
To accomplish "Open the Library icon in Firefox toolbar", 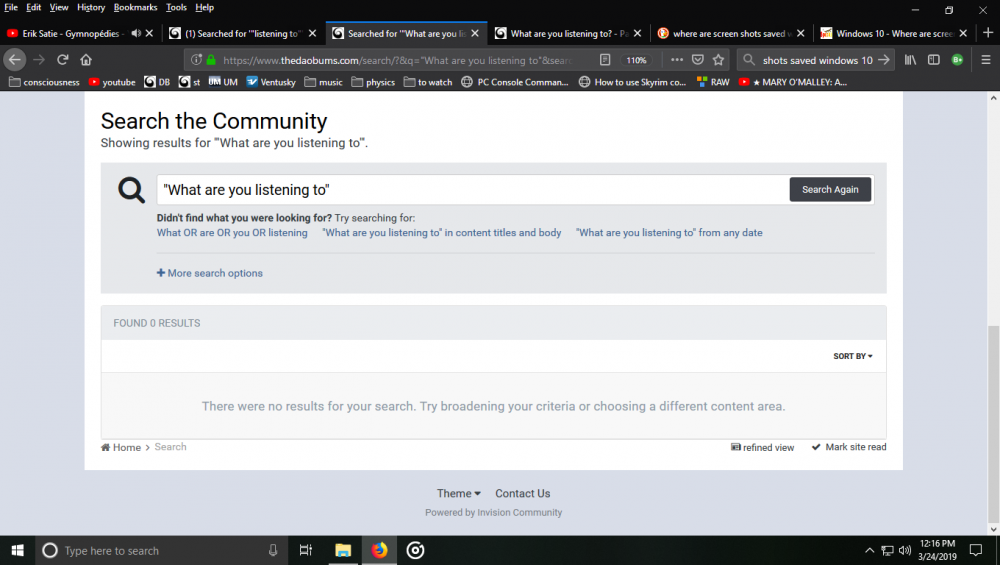I will (910, 60).
